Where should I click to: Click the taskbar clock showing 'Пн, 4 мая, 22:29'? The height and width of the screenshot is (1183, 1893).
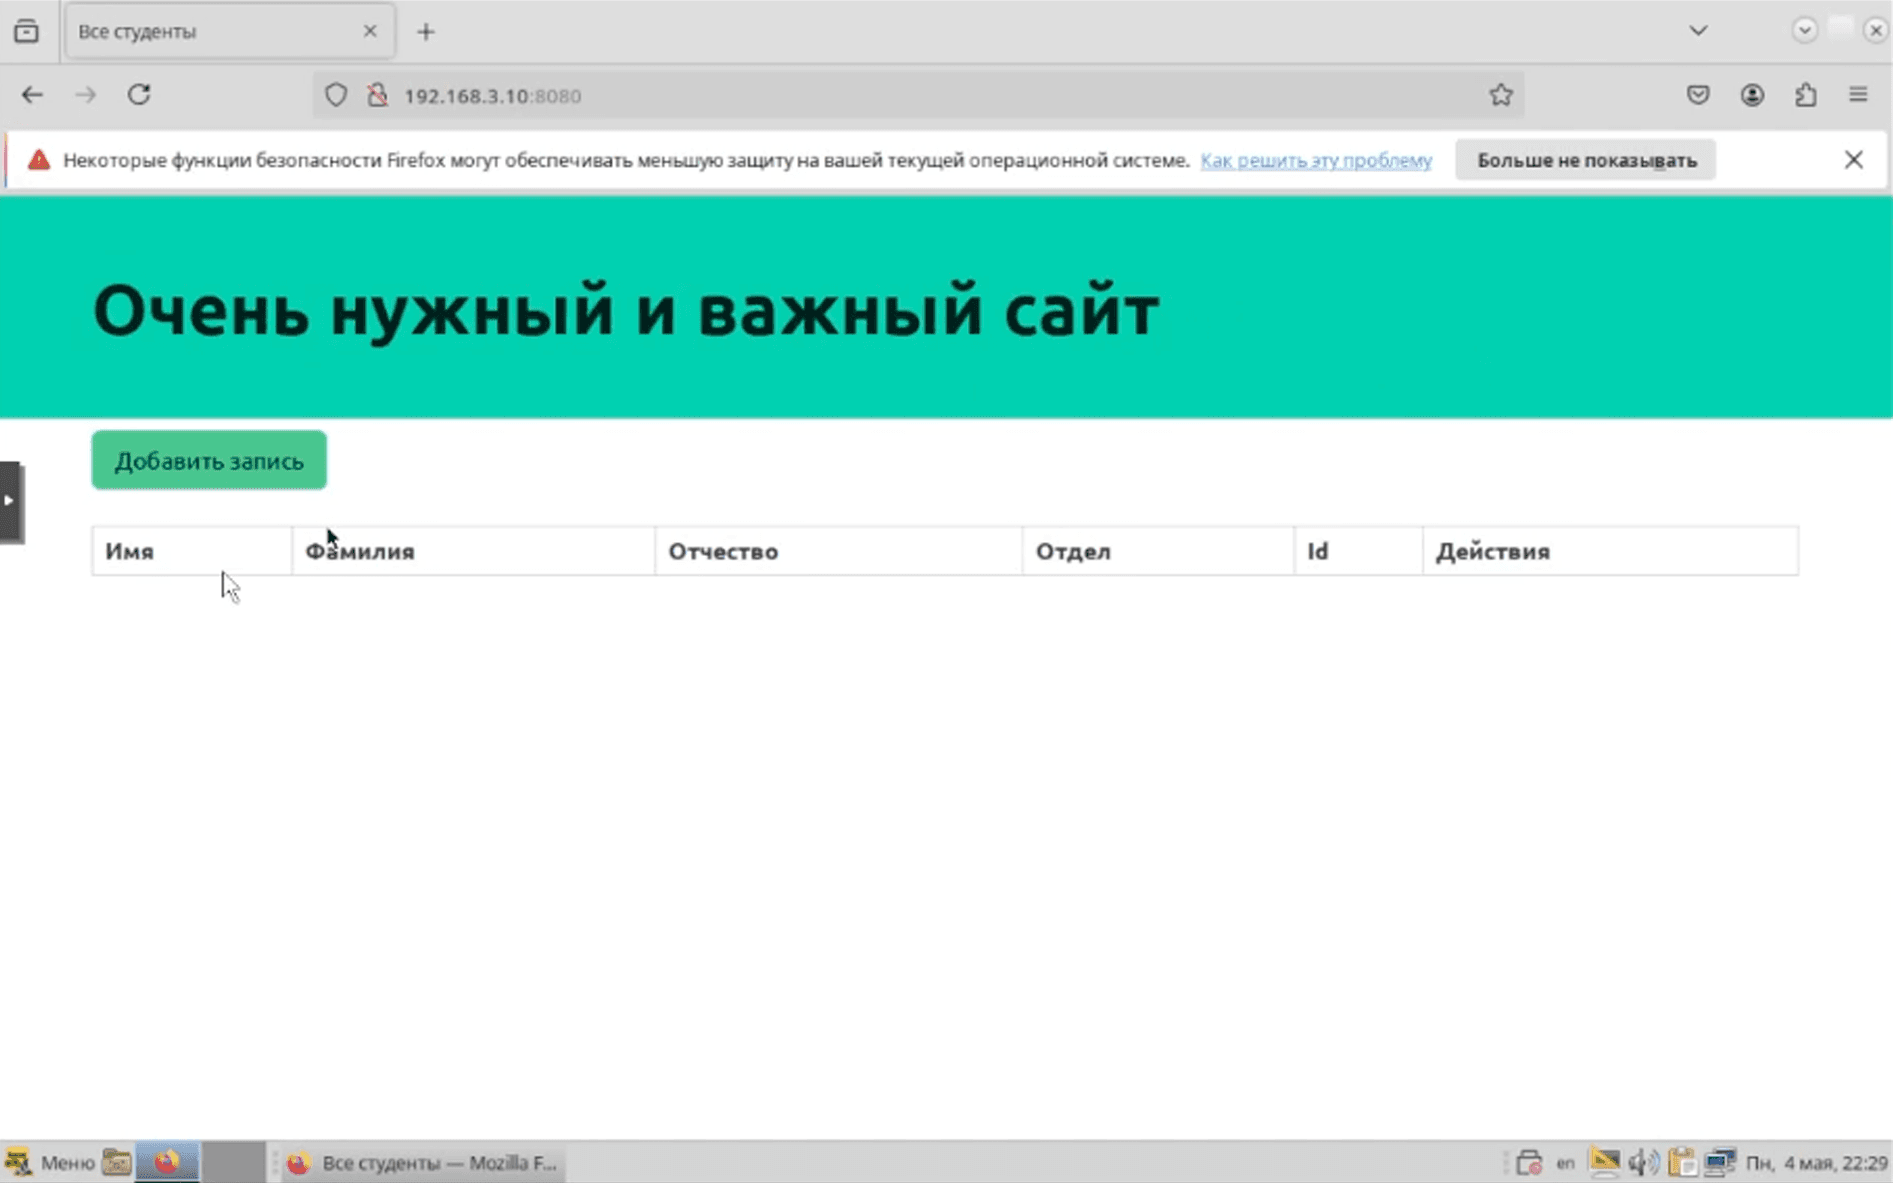(1816, 1162)
